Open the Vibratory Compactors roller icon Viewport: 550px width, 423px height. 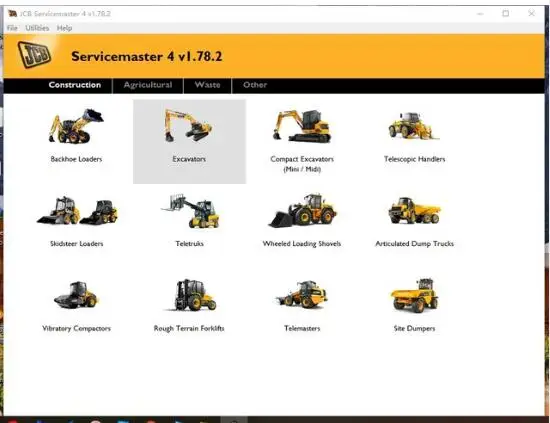click(76, 295)
